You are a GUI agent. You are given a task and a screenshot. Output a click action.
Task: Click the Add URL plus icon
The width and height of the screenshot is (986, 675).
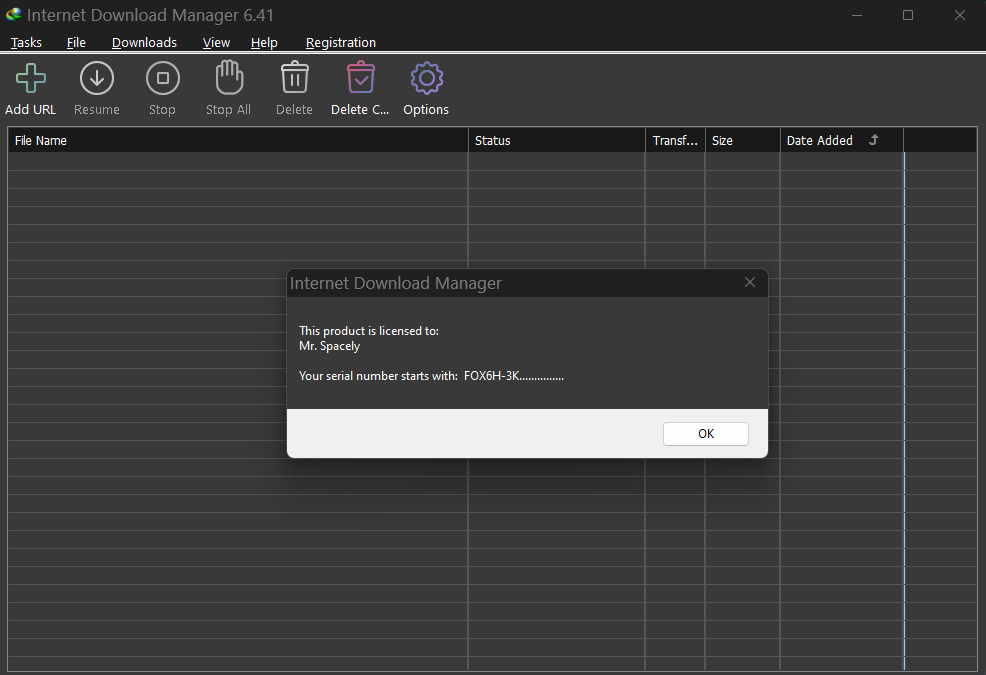31,78
